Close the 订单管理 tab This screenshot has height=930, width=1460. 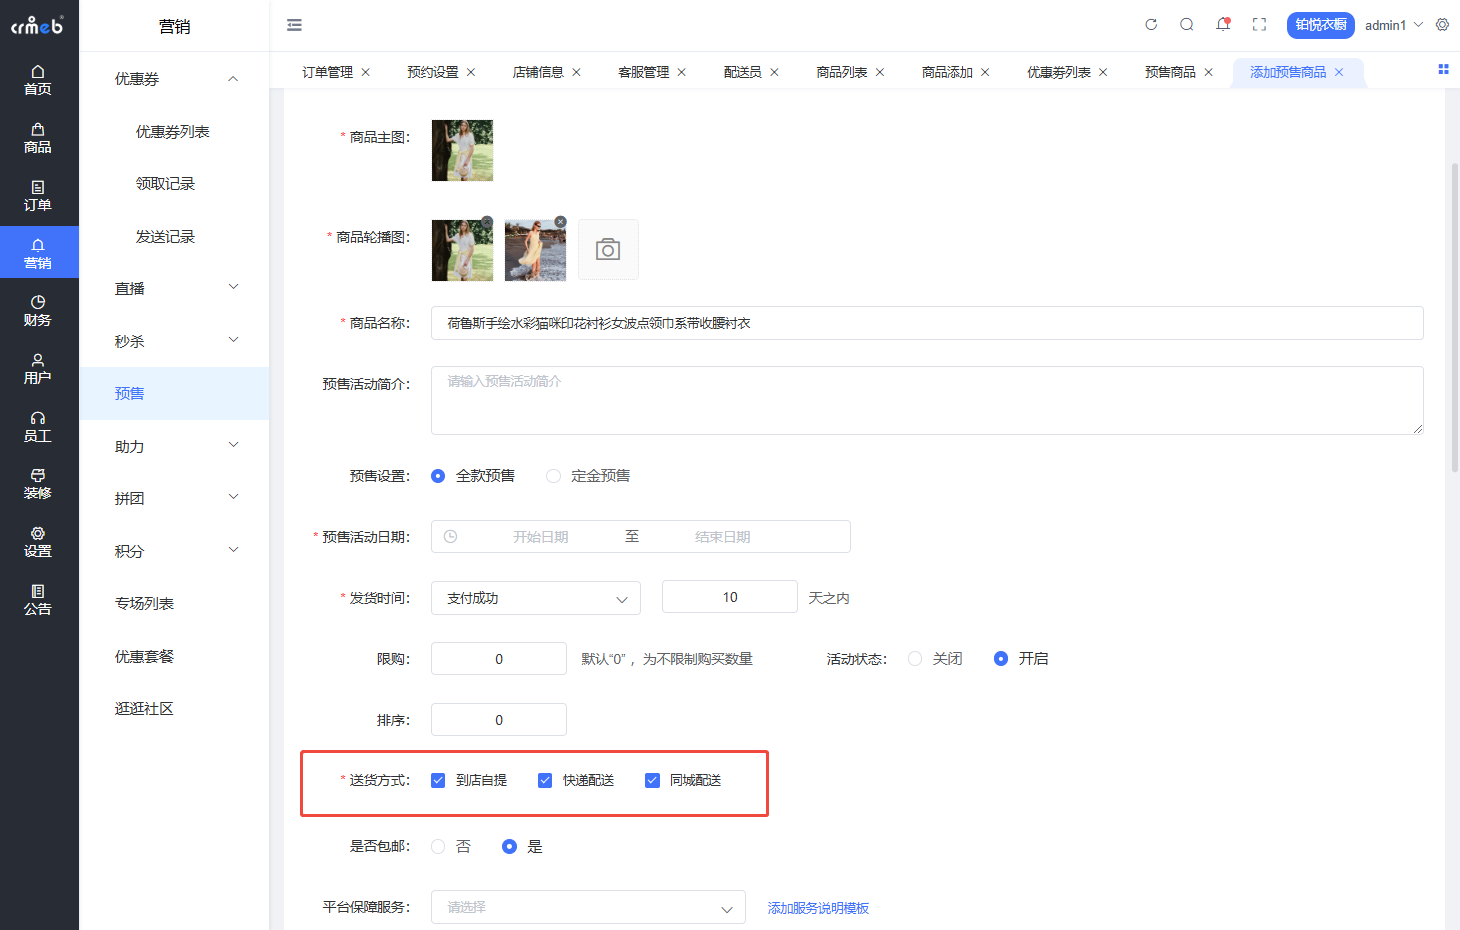tap(366, 72)
